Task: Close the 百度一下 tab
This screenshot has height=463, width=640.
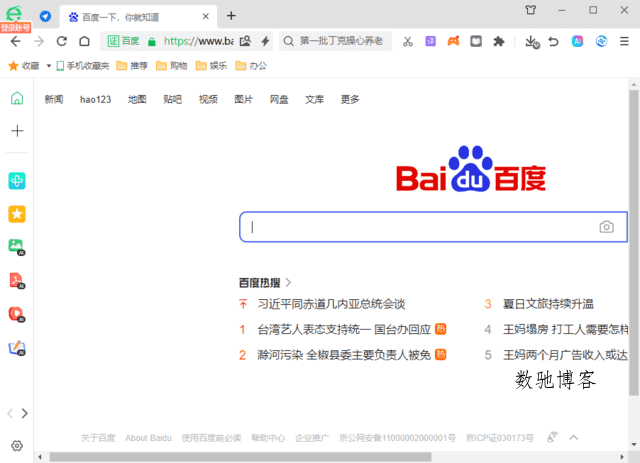Action: 206,16
